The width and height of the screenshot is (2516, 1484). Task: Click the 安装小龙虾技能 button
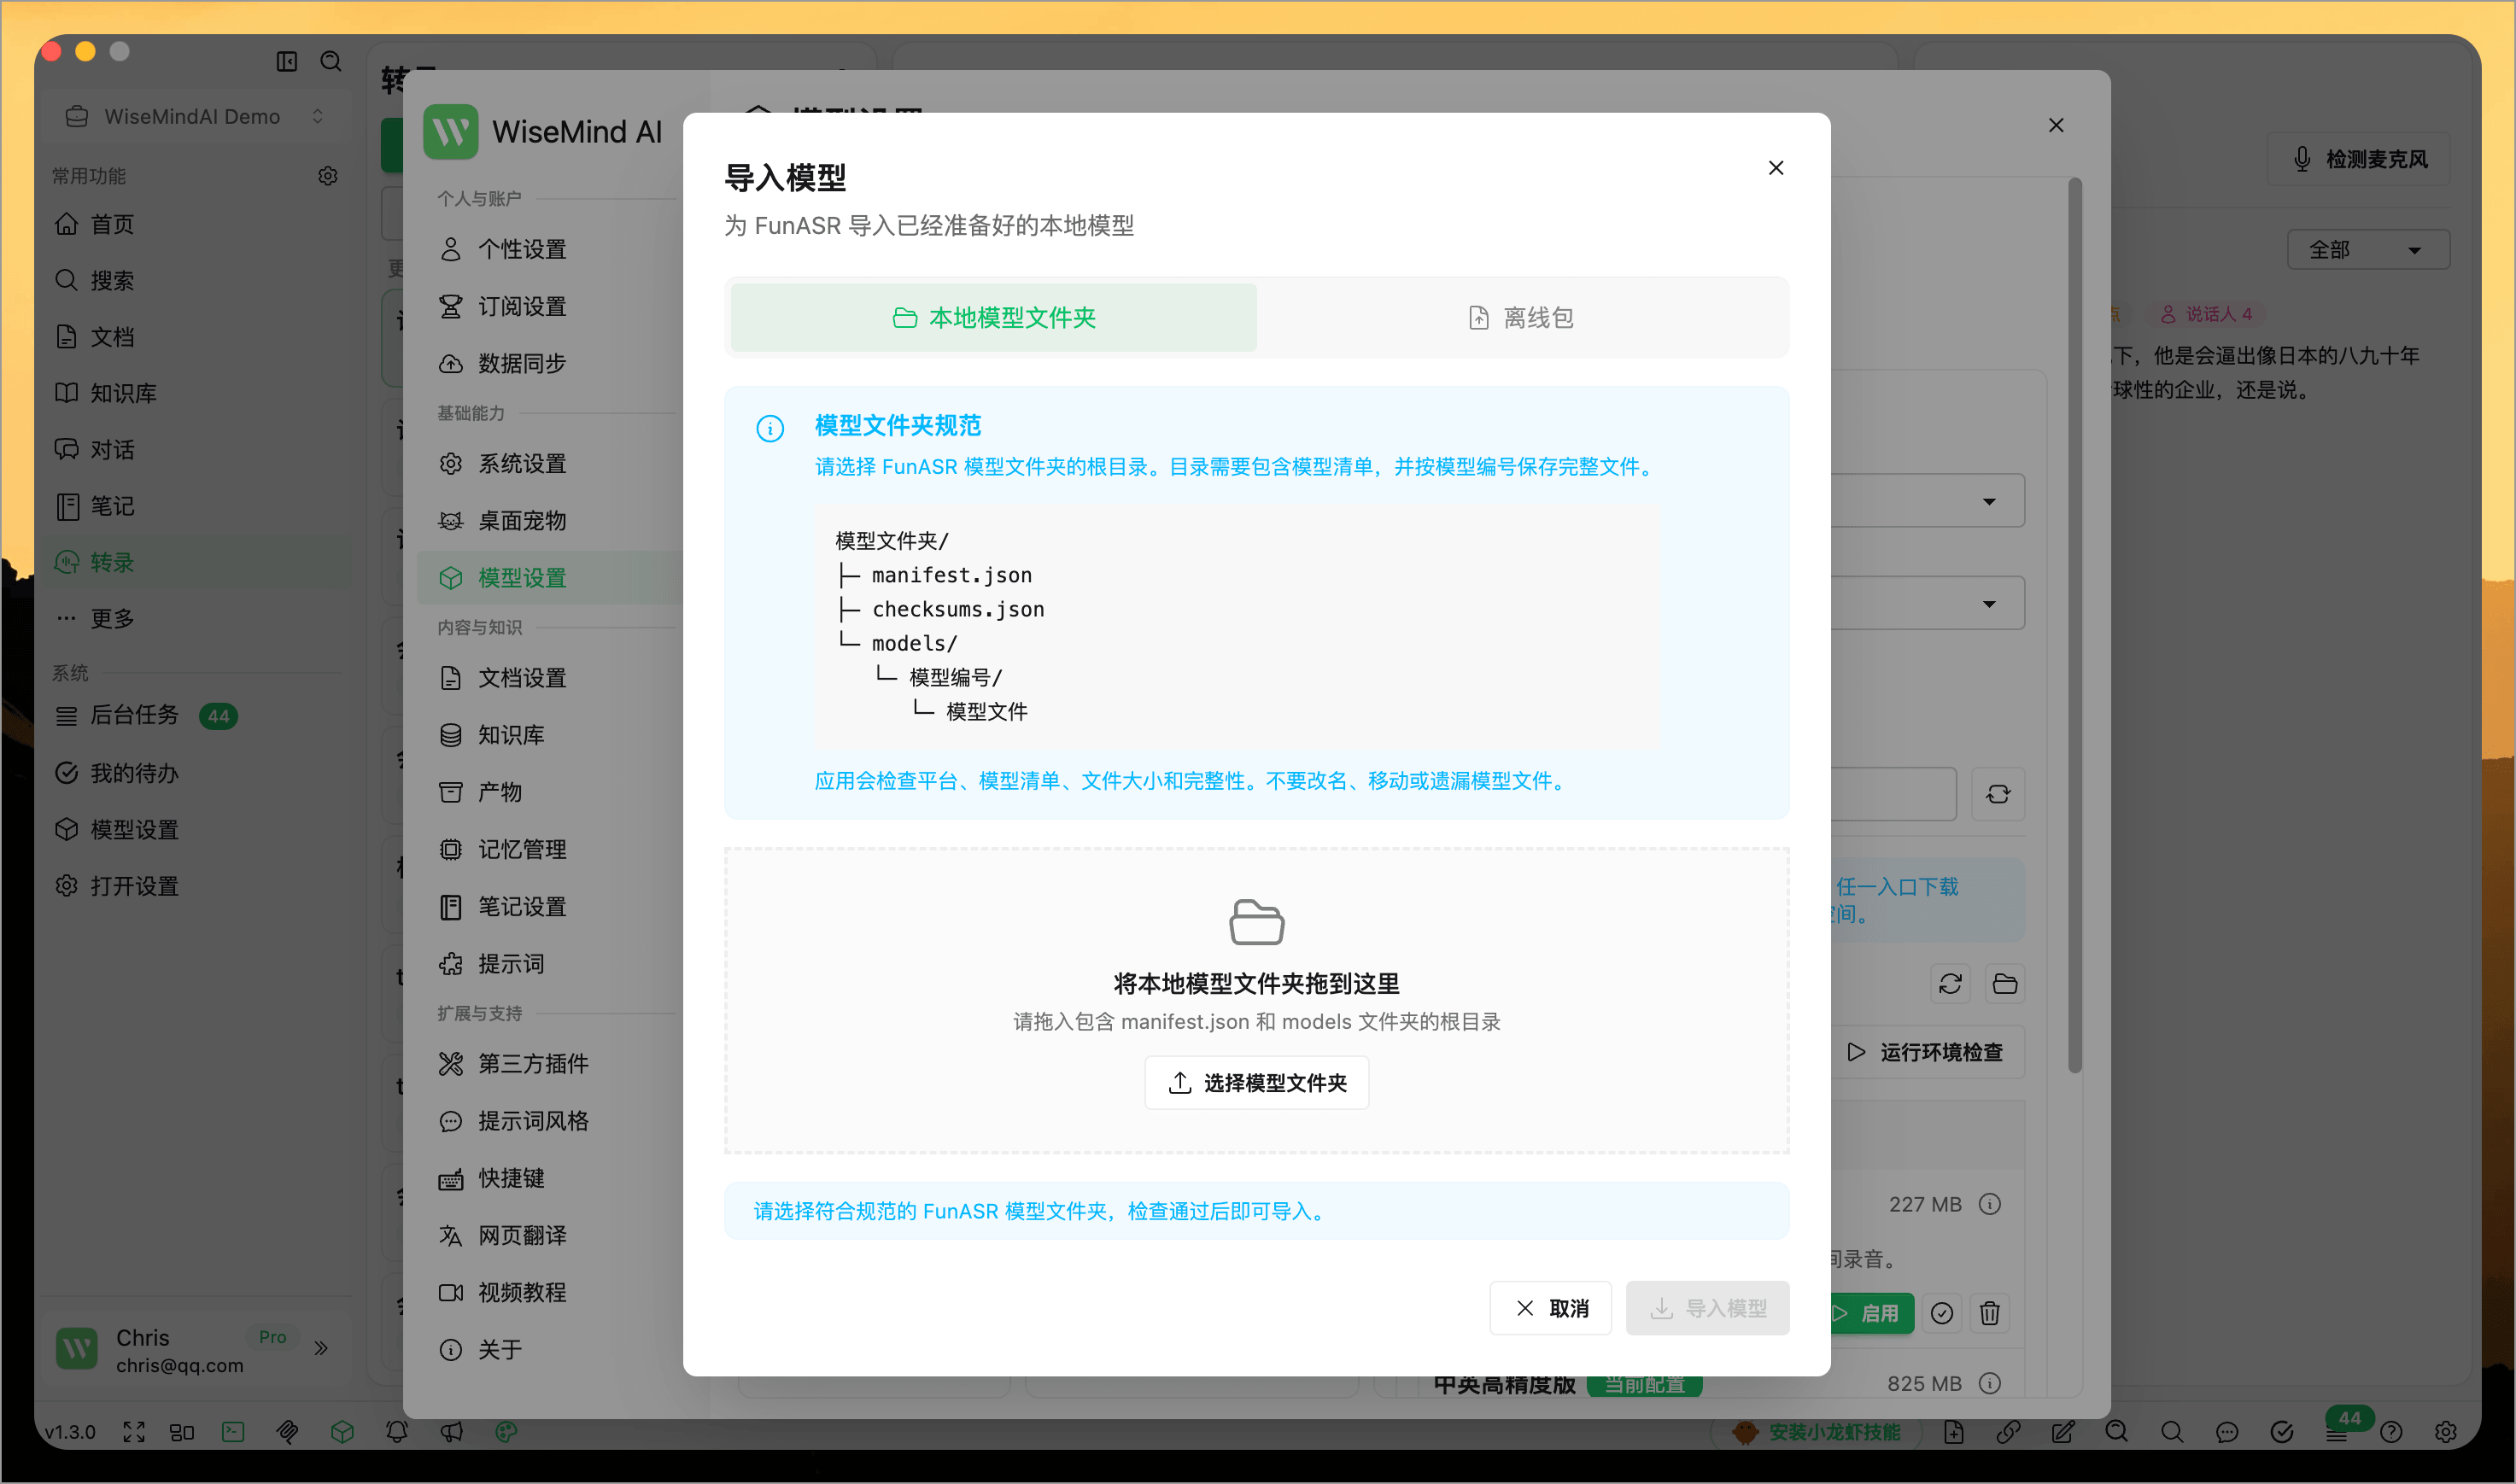click(1817, 1432)
